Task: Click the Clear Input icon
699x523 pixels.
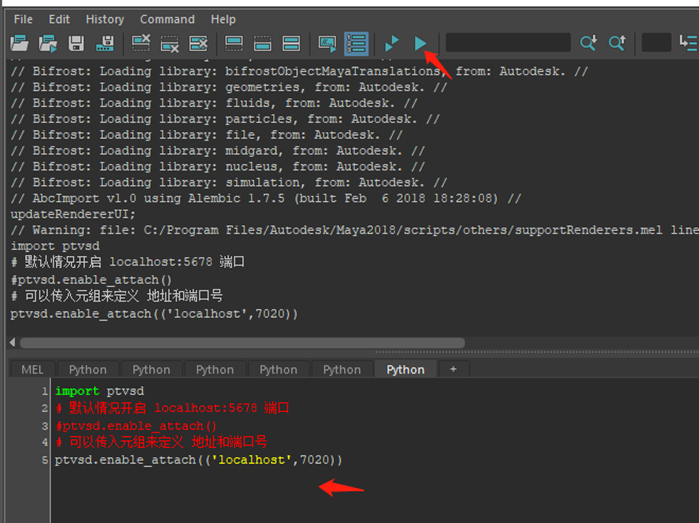Action: click(169, 43)
